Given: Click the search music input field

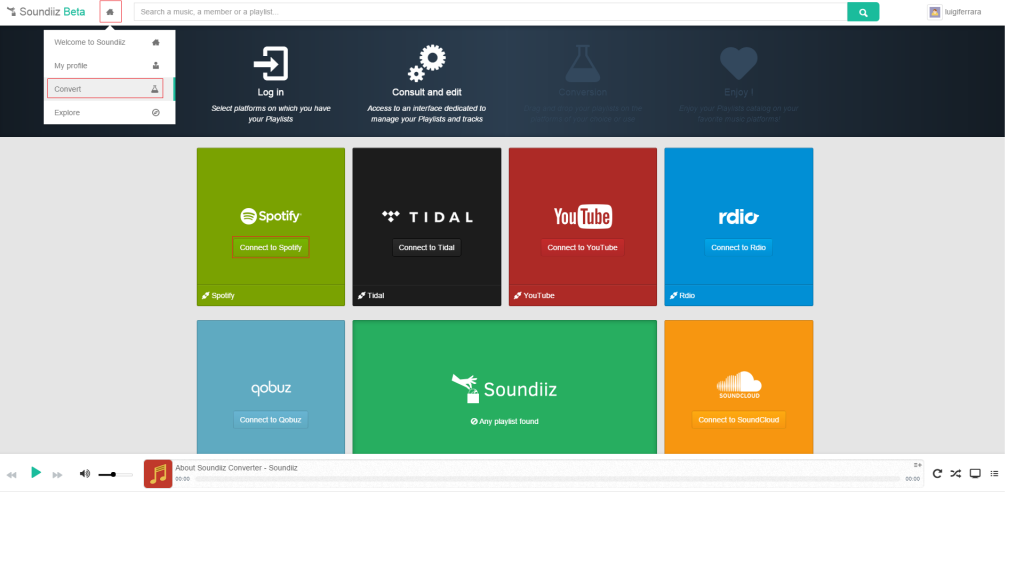Looking at the screenshot, I should [x=490, y=12].
